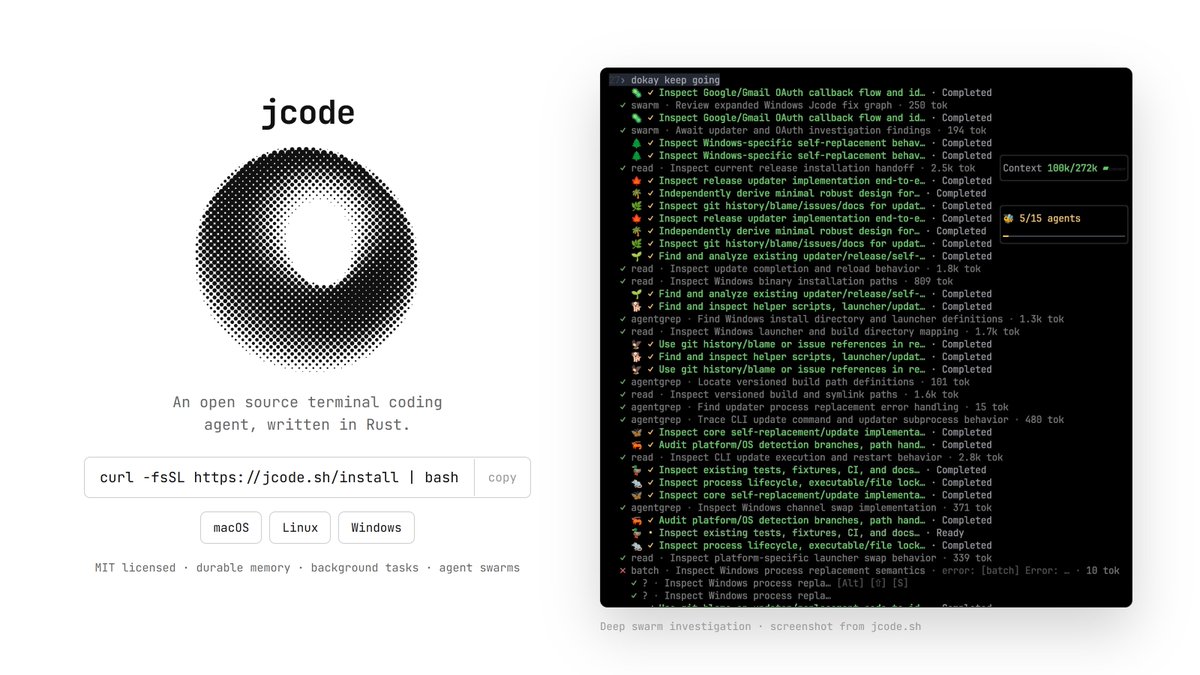1200x675 pixels.
Task: Click the open source terminal coding agent tagline
Action: (307, 413)
